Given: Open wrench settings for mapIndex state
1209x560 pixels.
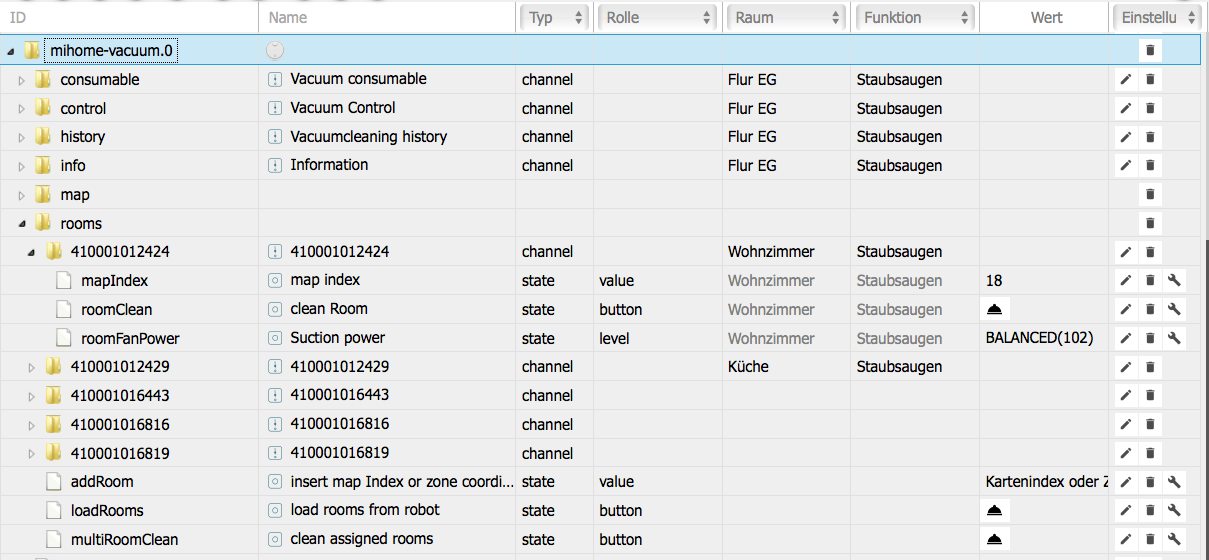Looking at the screenshot, I should click(x=1175, y=281).
